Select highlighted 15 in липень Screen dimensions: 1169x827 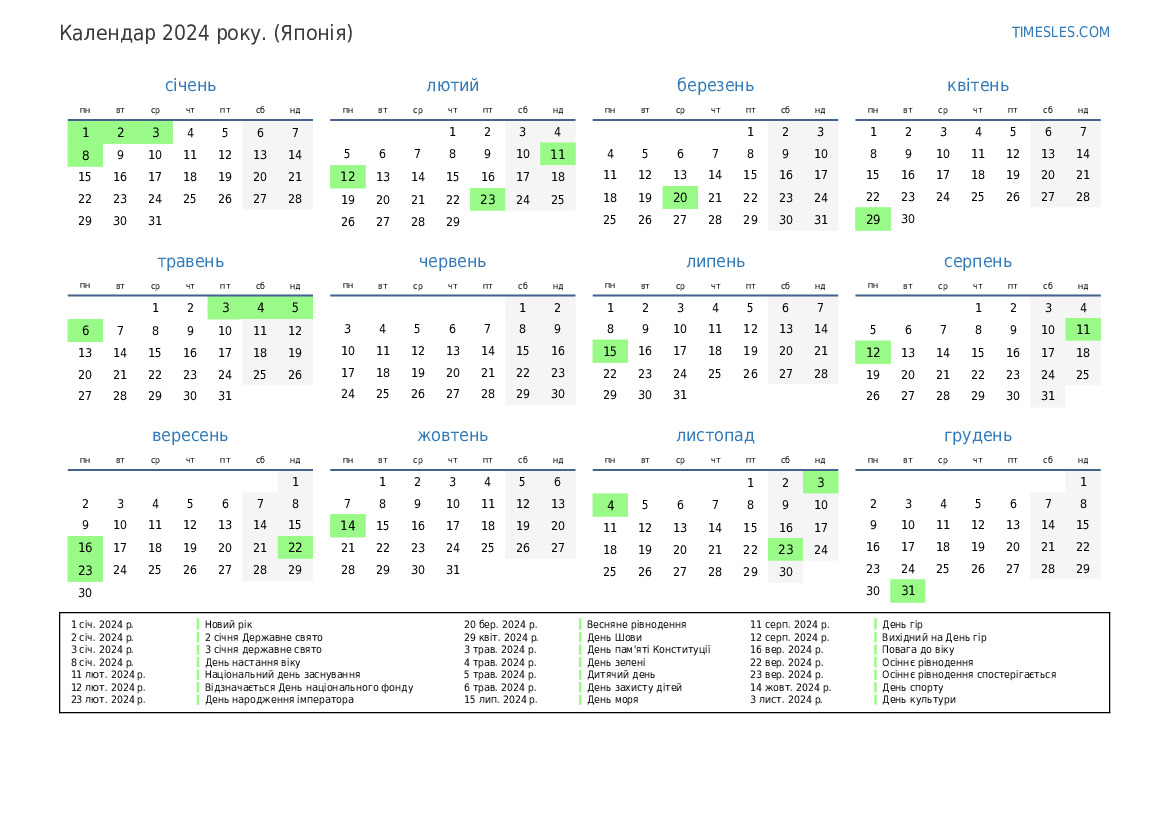610,351
